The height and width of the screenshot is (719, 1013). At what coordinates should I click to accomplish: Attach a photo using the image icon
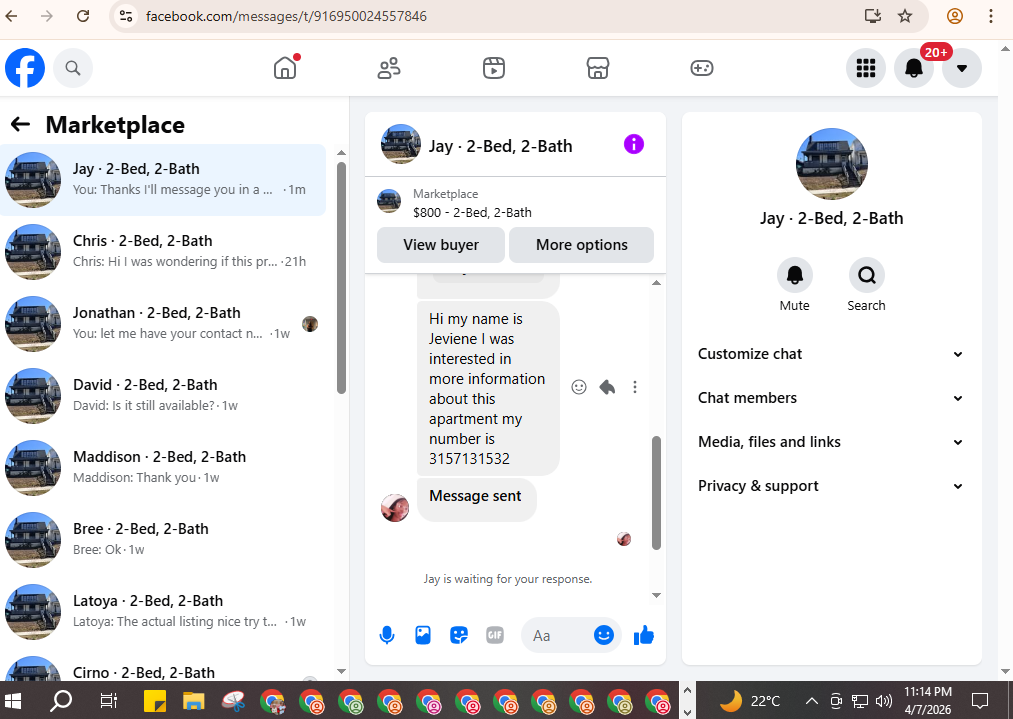[423, 636]
